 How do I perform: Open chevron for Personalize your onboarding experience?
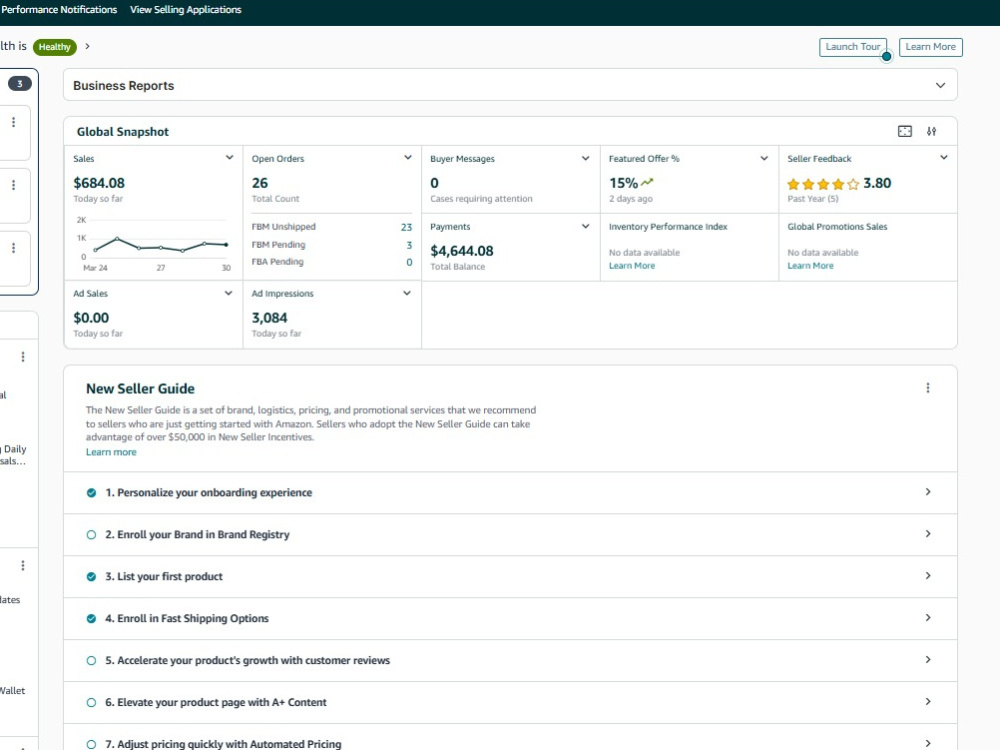(928, 492)
